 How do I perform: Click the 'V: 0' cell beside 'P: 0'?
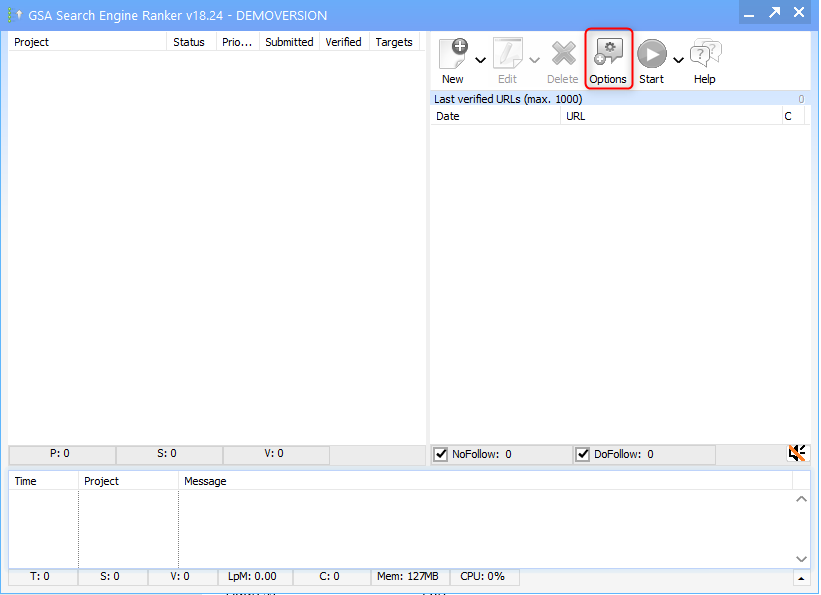274,454
